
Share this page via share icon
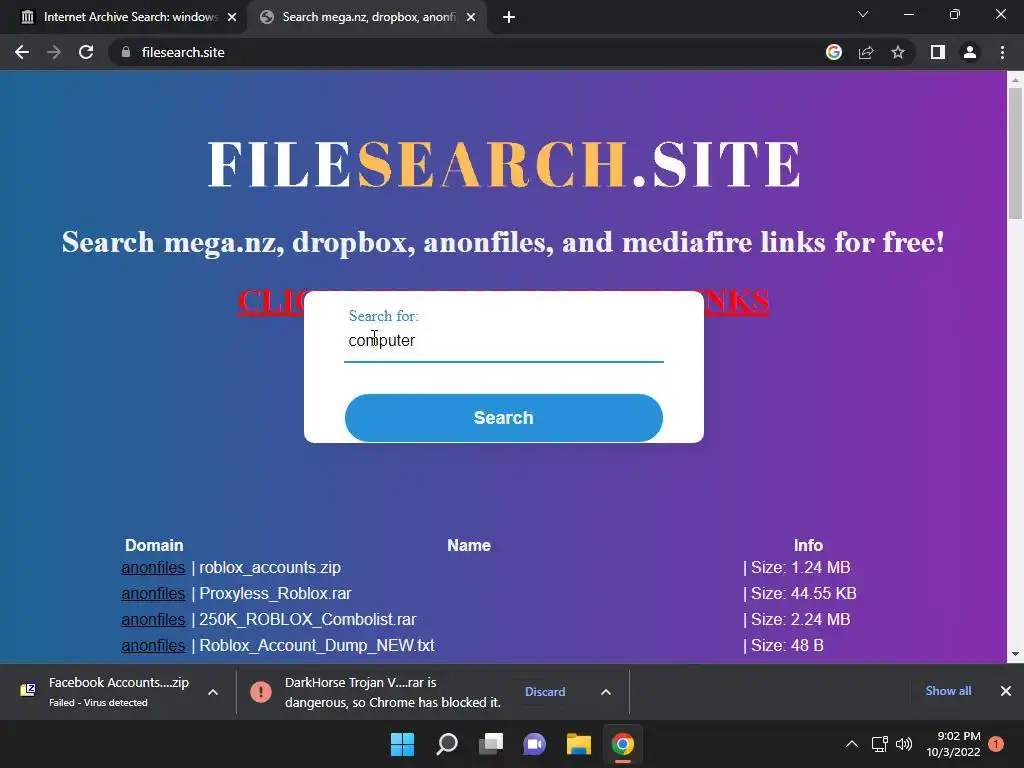pyautogui.click(x=866, y=52)
